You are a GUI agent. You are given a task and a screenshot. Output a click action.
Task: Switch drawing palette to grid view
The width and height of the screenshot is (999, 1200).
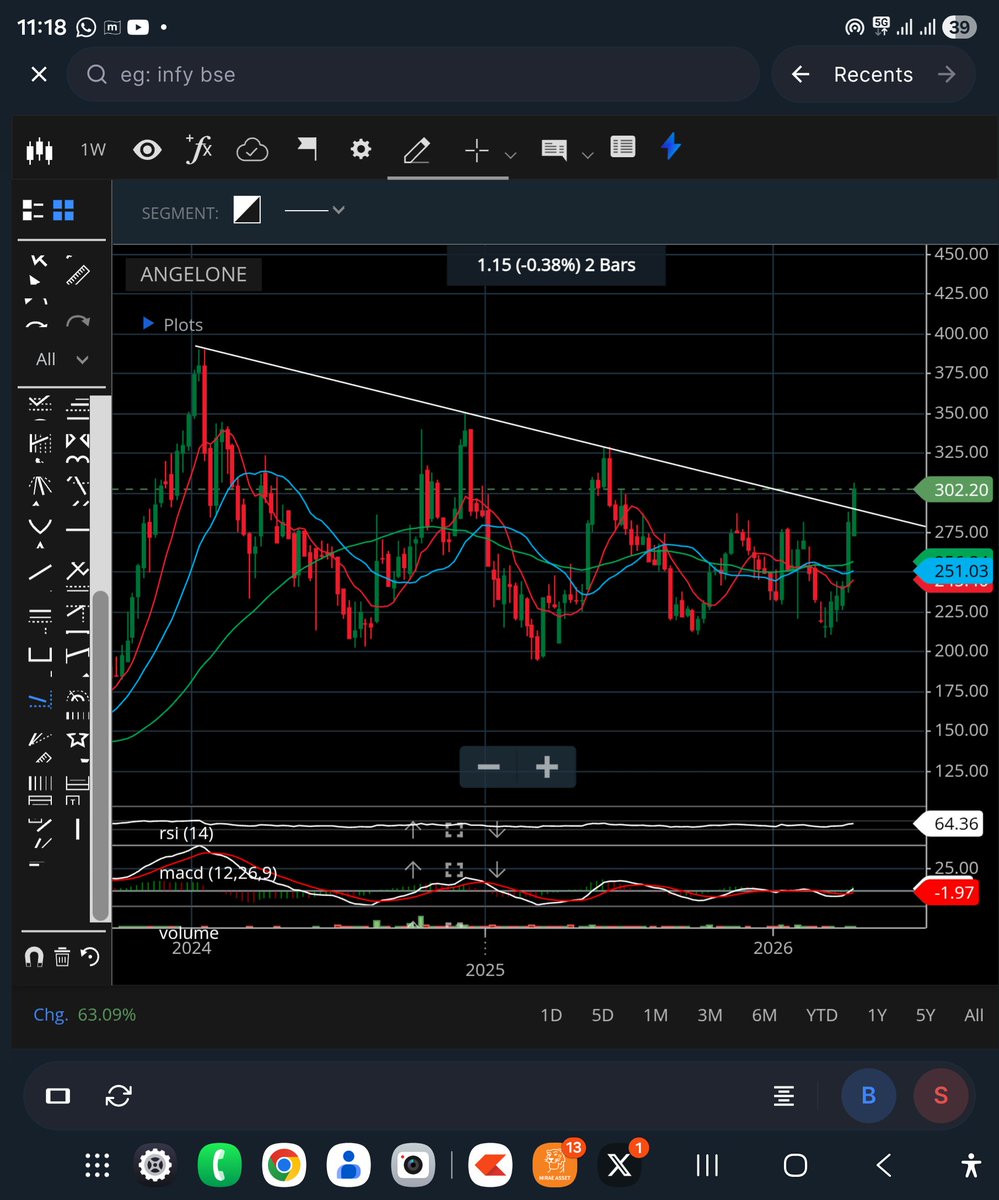point(64,210)
